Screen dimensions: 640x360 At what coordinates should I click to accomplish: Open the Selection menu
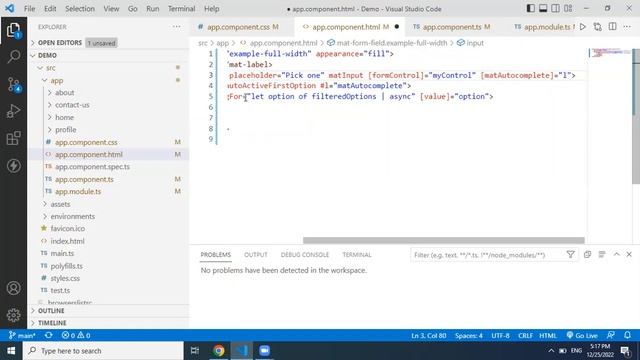[80, 9]
